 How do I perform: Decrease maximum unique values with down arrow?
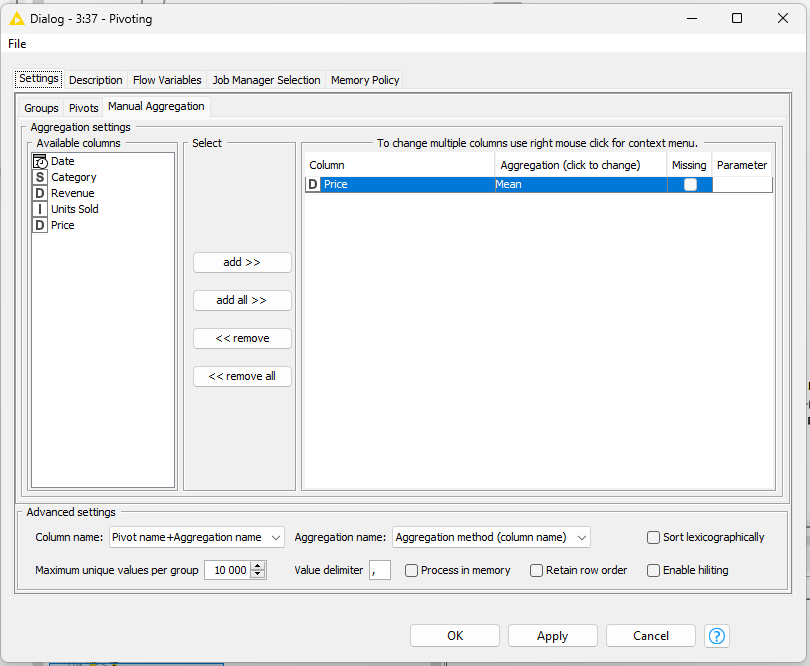coord(257,575)
